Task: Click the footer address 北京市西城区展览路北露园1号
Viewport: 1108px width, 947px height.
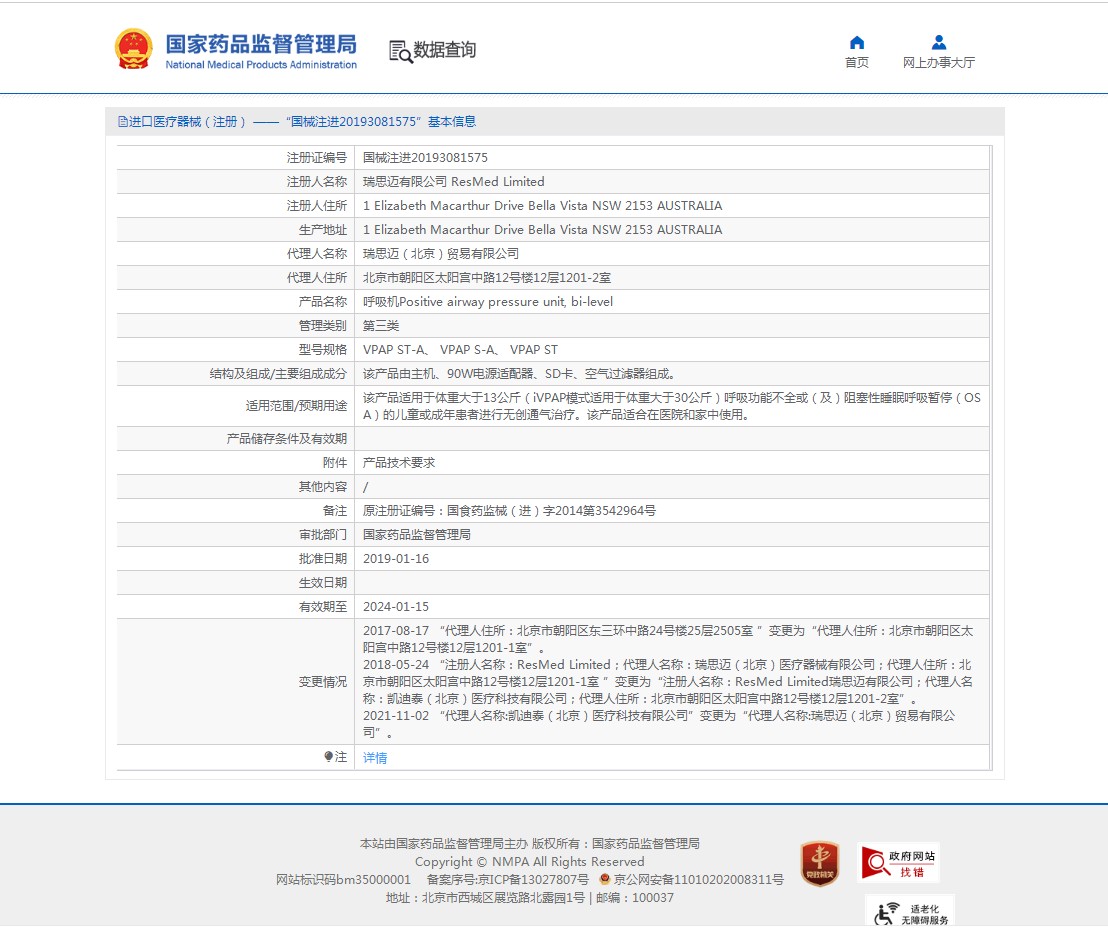Action: point(503,898)
